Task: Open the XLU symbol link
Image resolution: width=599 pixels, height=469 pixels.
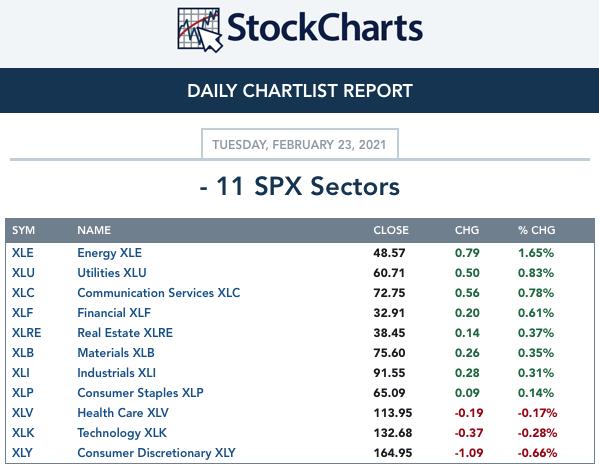Action: point(23,273)
